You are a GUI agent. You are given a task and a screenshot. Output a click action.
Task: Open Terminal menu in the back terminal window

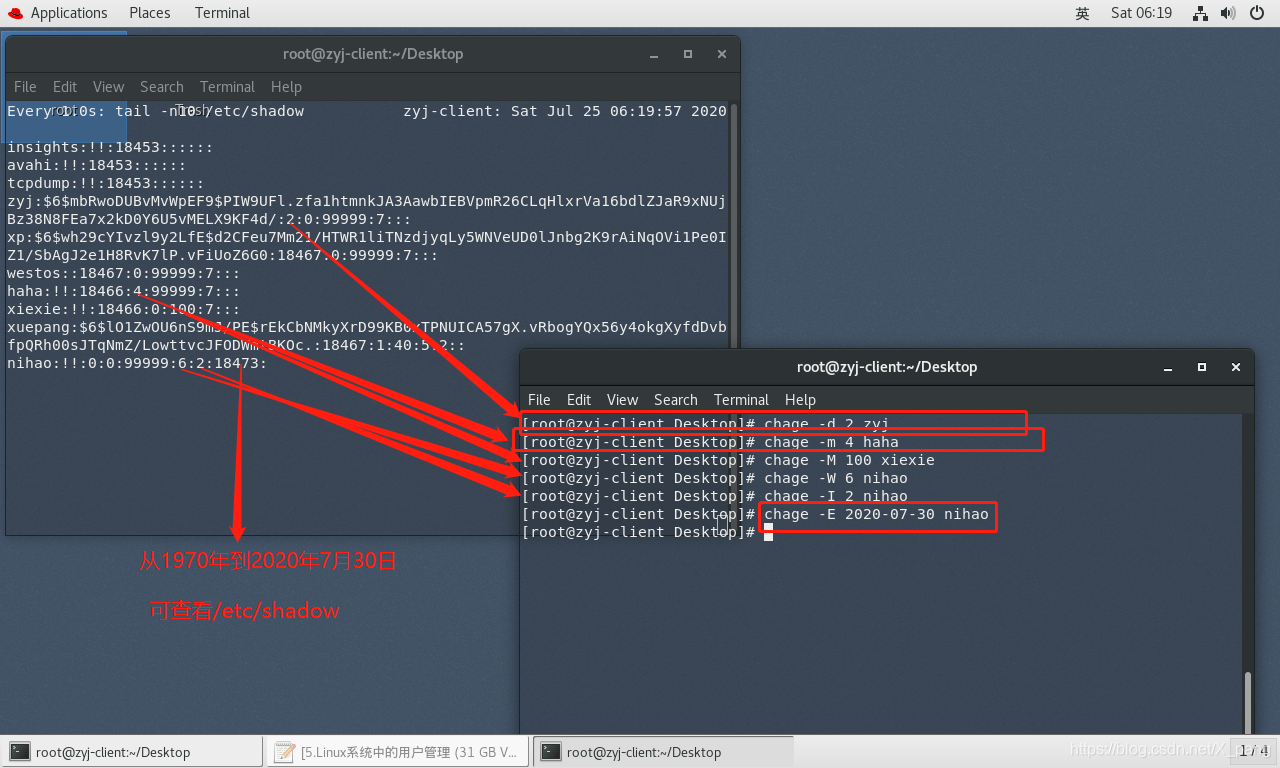(x=227, y=87)
